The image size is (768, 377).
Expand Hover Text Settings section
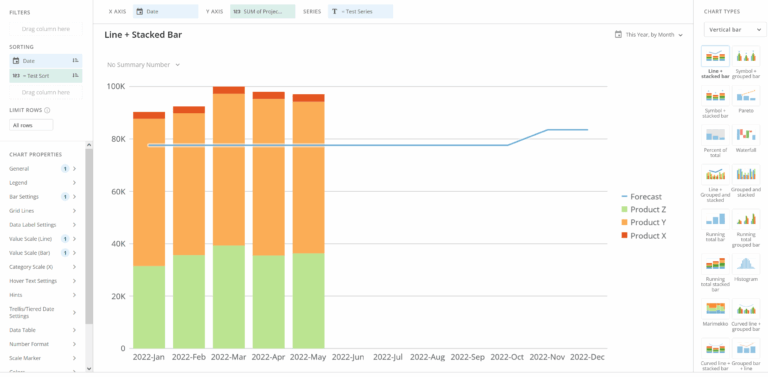[43, 281]
